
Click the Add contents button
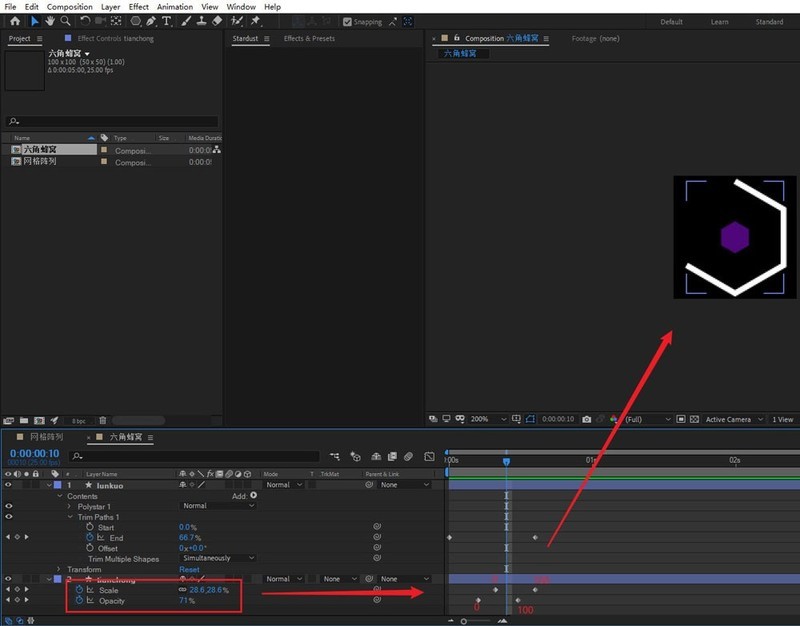pos(253,495)
